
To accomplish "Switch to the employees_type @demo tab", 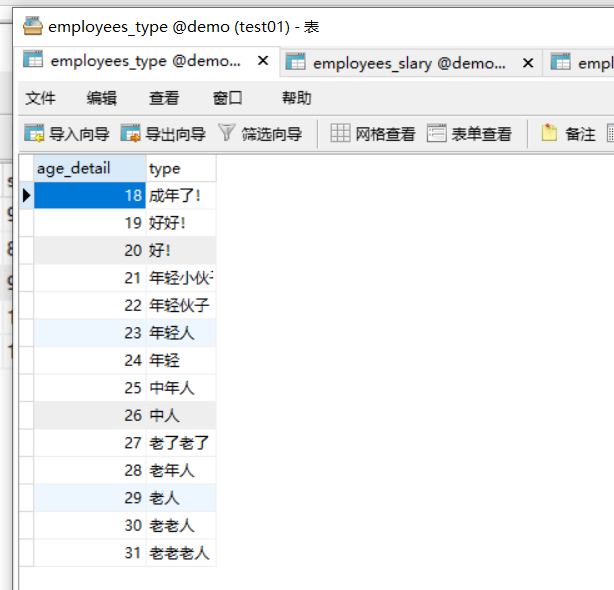I will [146, 61].
